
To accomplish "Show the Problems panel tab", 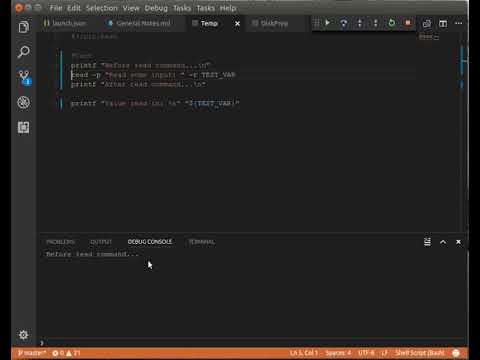I will [x=60, y=242].
